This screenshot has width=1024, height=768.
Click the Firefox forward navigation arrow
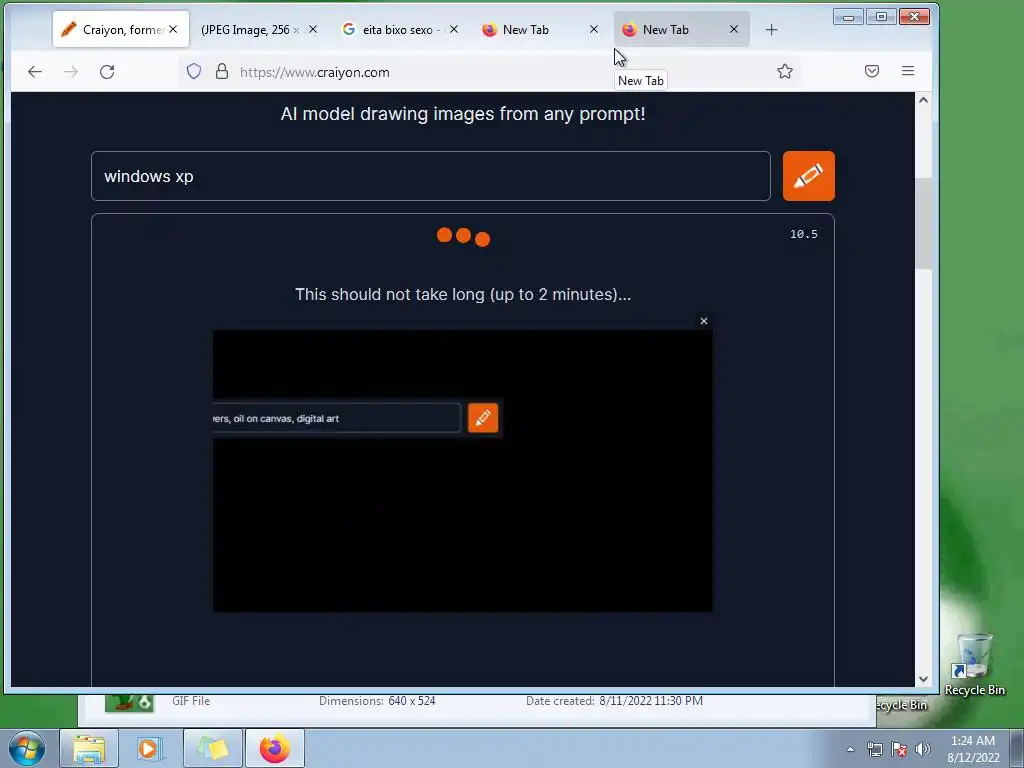[x=71, y=72]
